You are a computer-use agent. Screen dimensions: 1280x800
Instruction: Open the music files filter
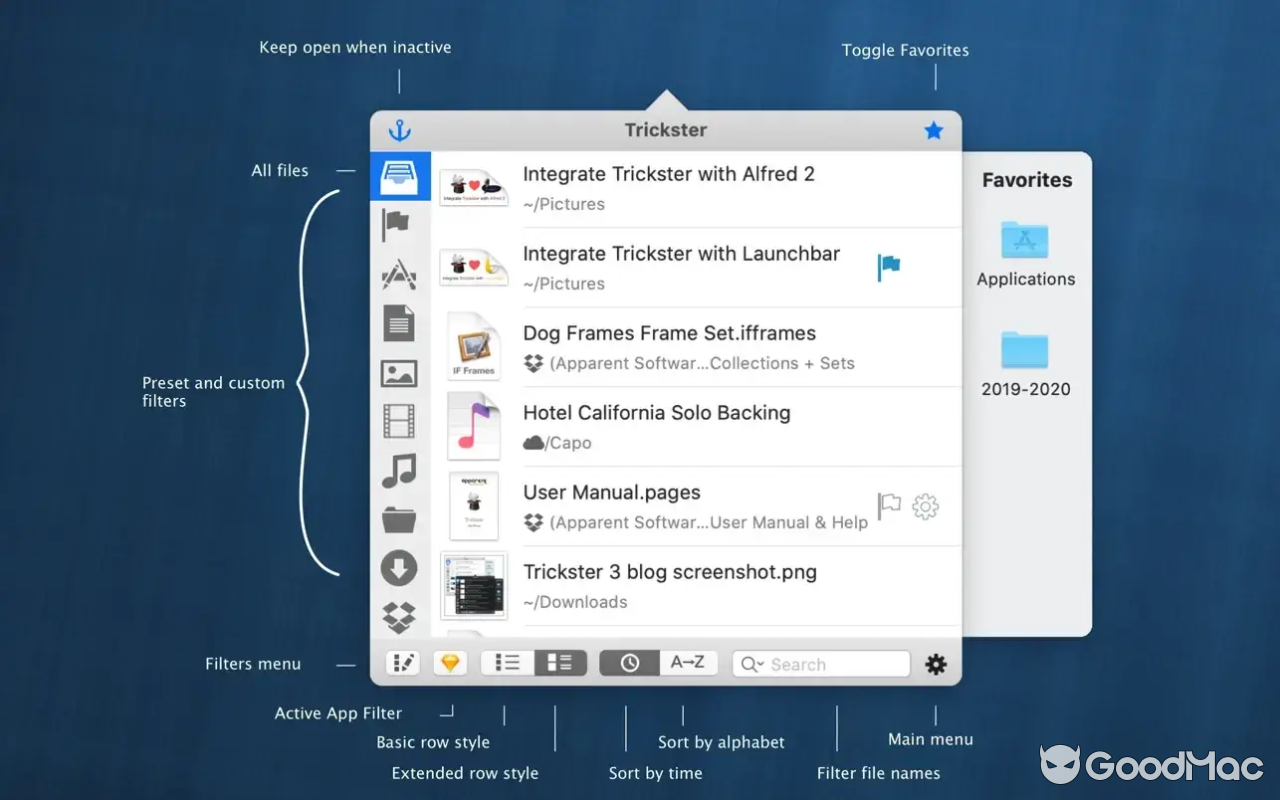point(399,470)
